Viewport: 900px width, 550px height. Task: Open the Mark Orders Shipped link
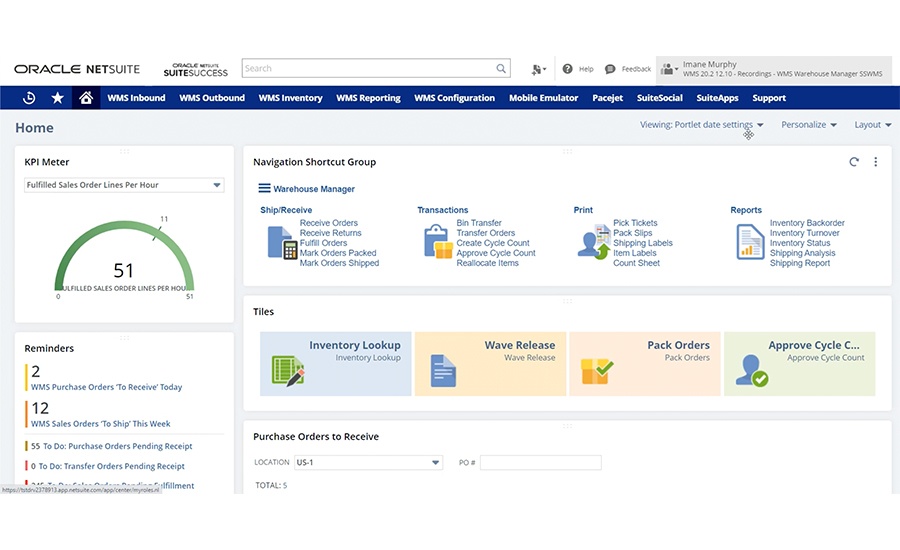point(339,263)
